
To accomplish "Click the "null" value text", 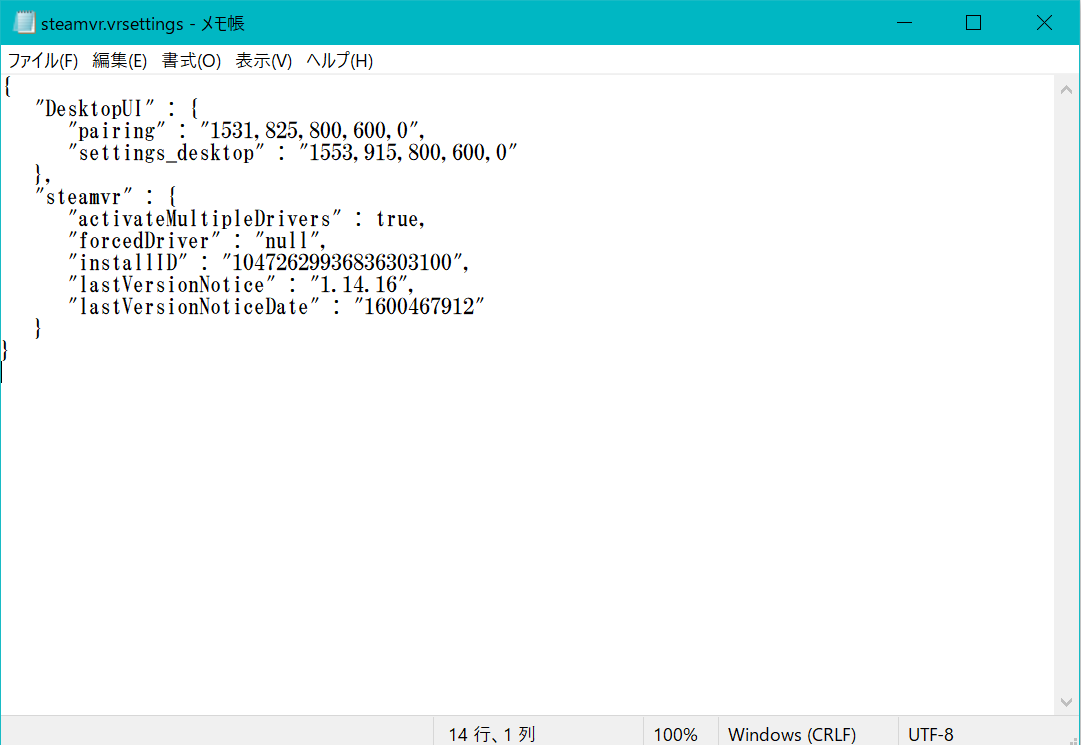I will point(287,241).
